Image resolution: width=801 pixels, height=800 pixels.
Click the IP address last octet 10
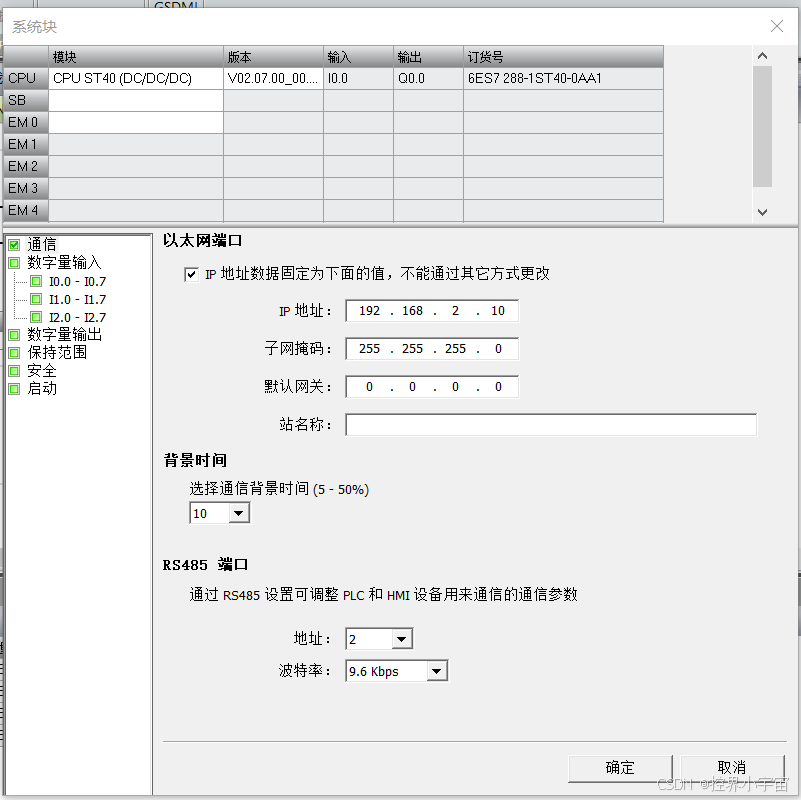(498, 311)
